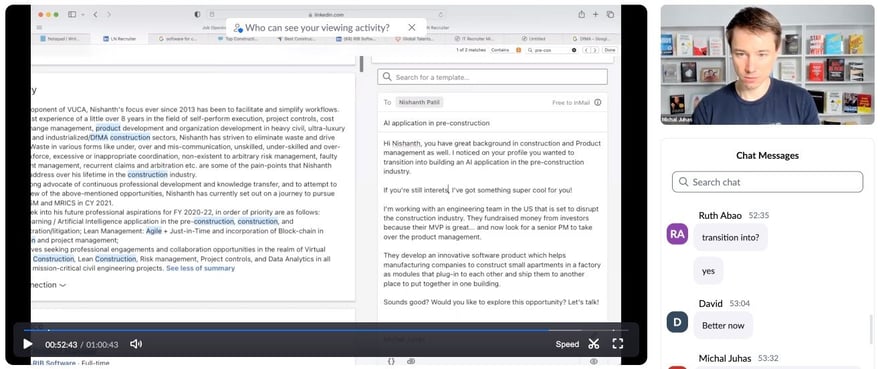Edit the 'AI application in pre-construction' subject
880x369 pixels.
click(x=437, y=123)
